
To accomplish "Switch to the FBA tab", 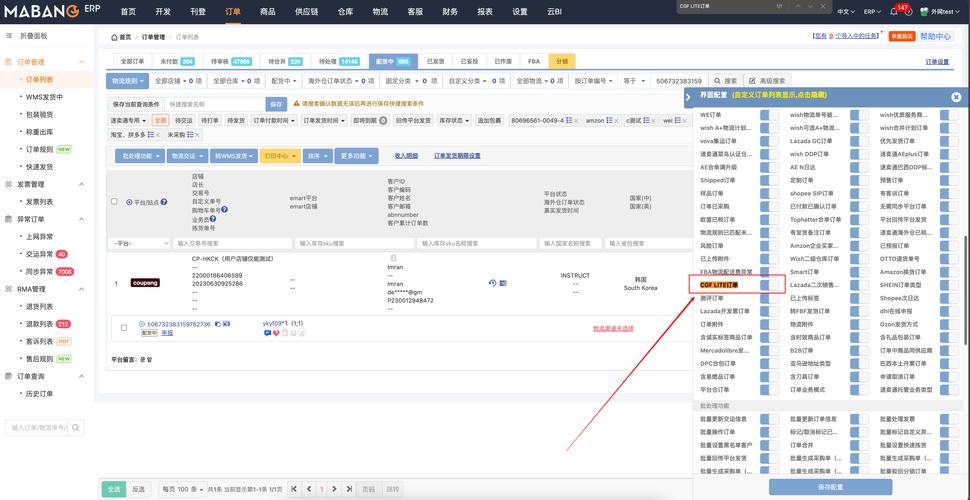I will coord(534,61).
